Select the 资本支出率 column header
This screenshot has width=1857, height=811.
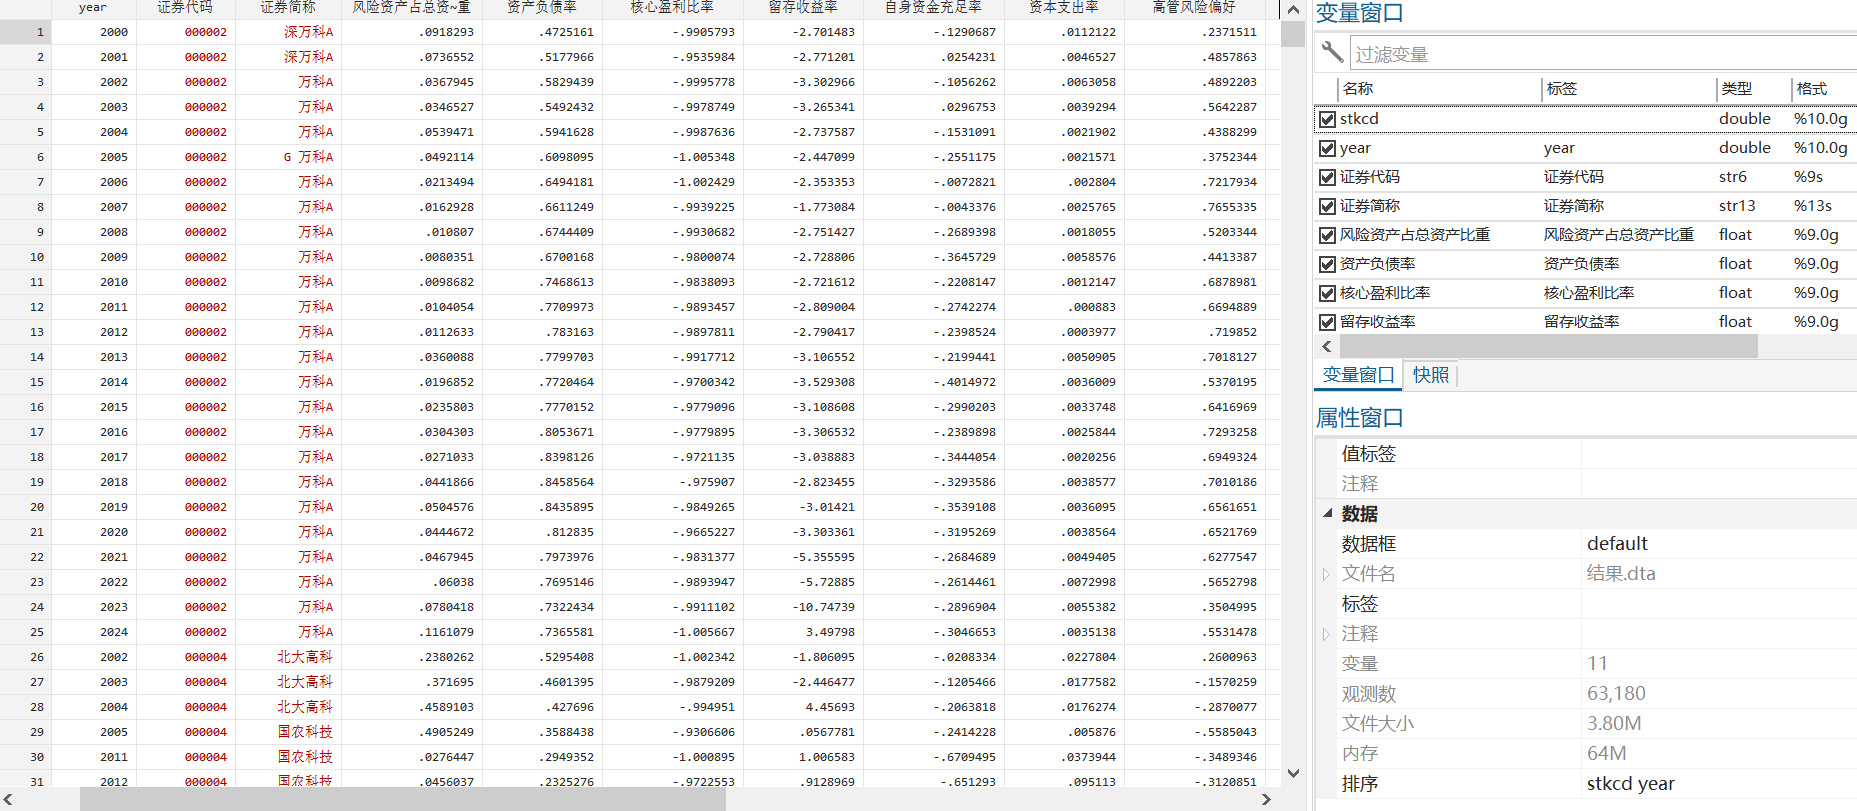(1063, 8)
